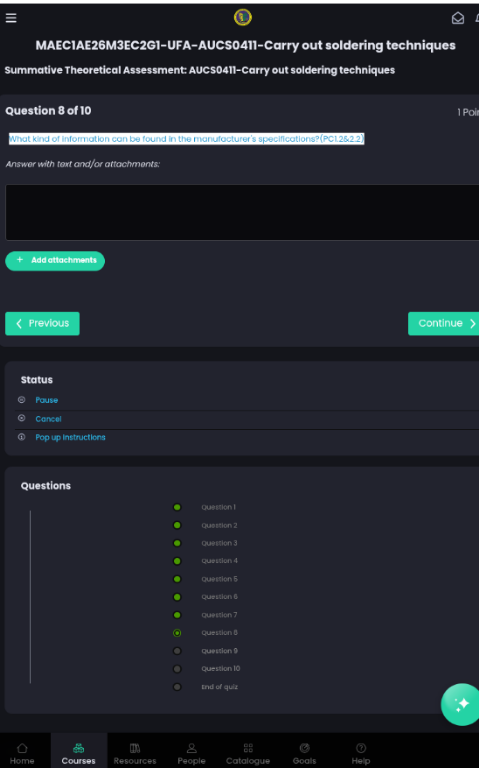This screenshot has width=479, height=768.
Task: Select the Question 6 indicator dot
Action: coord(177,597)
